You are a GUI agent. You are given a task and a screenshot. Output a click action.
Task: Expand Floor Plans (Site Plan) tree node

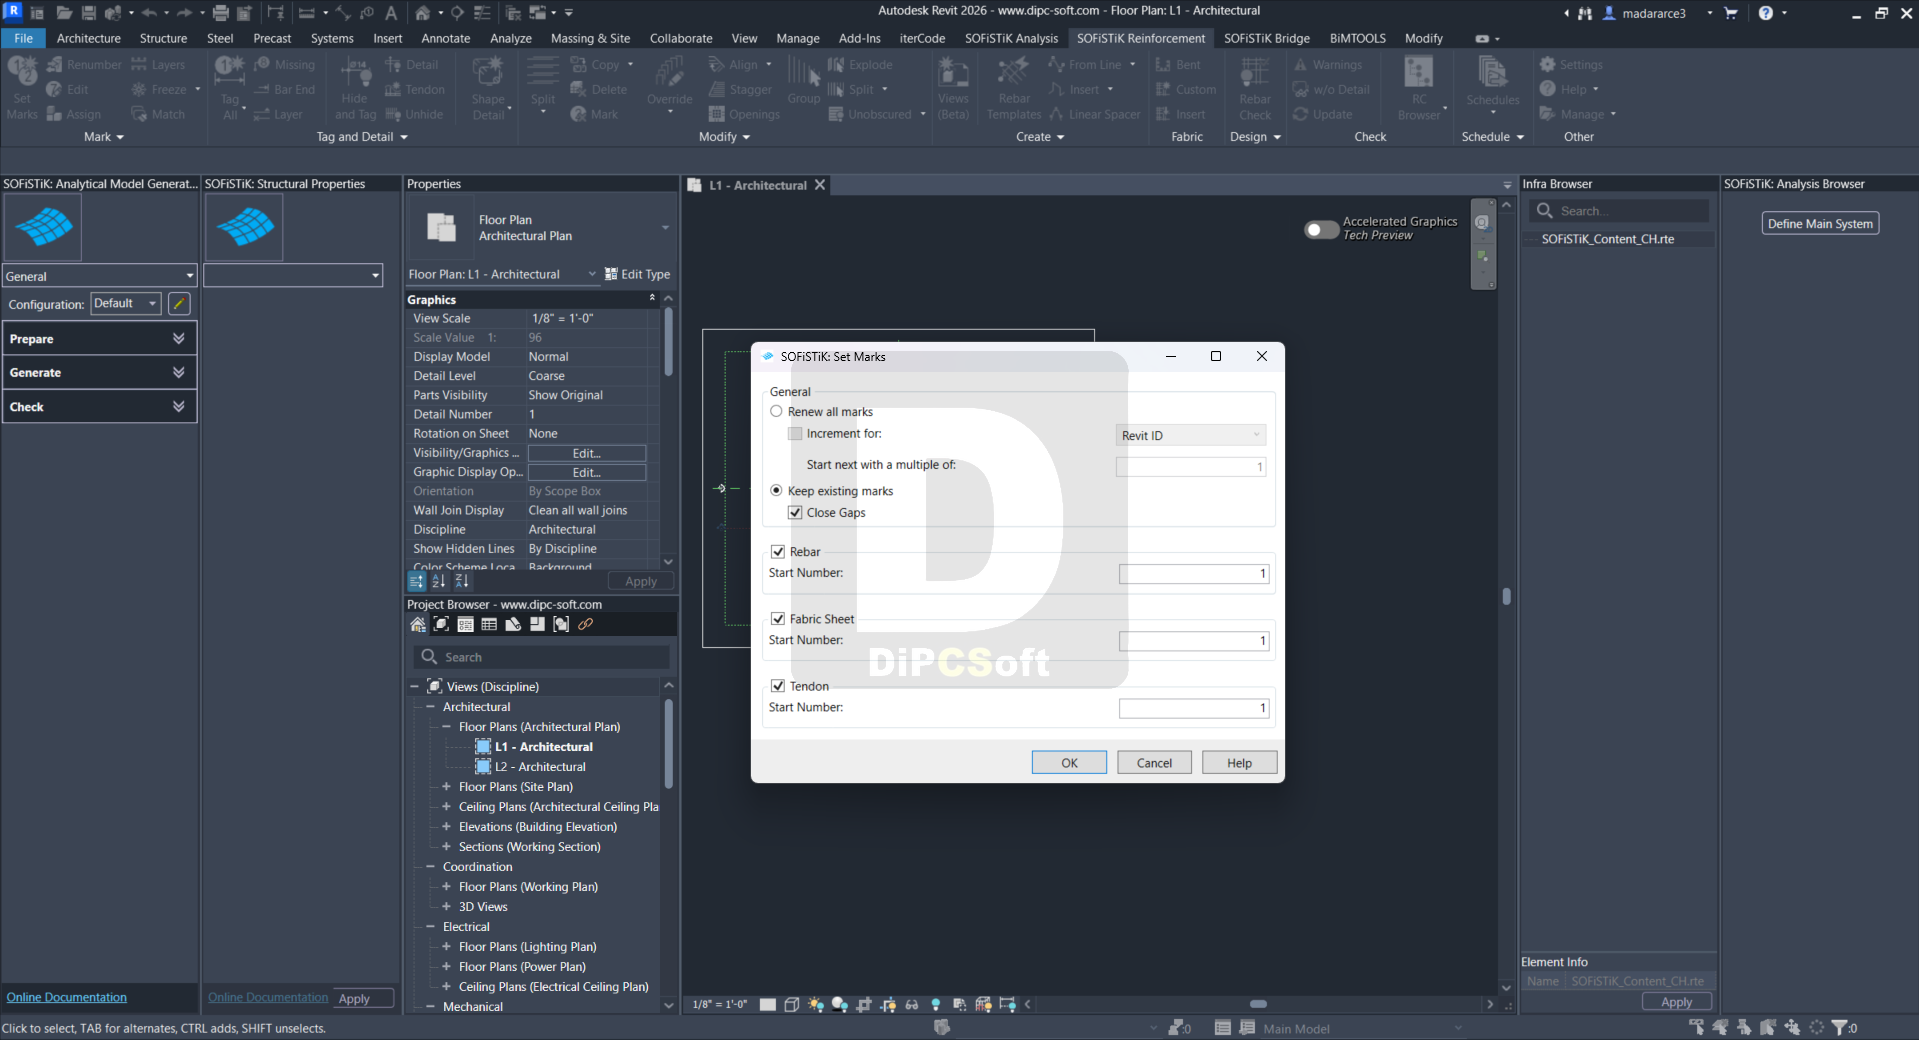pyautogui.click(x=446, y=787)
